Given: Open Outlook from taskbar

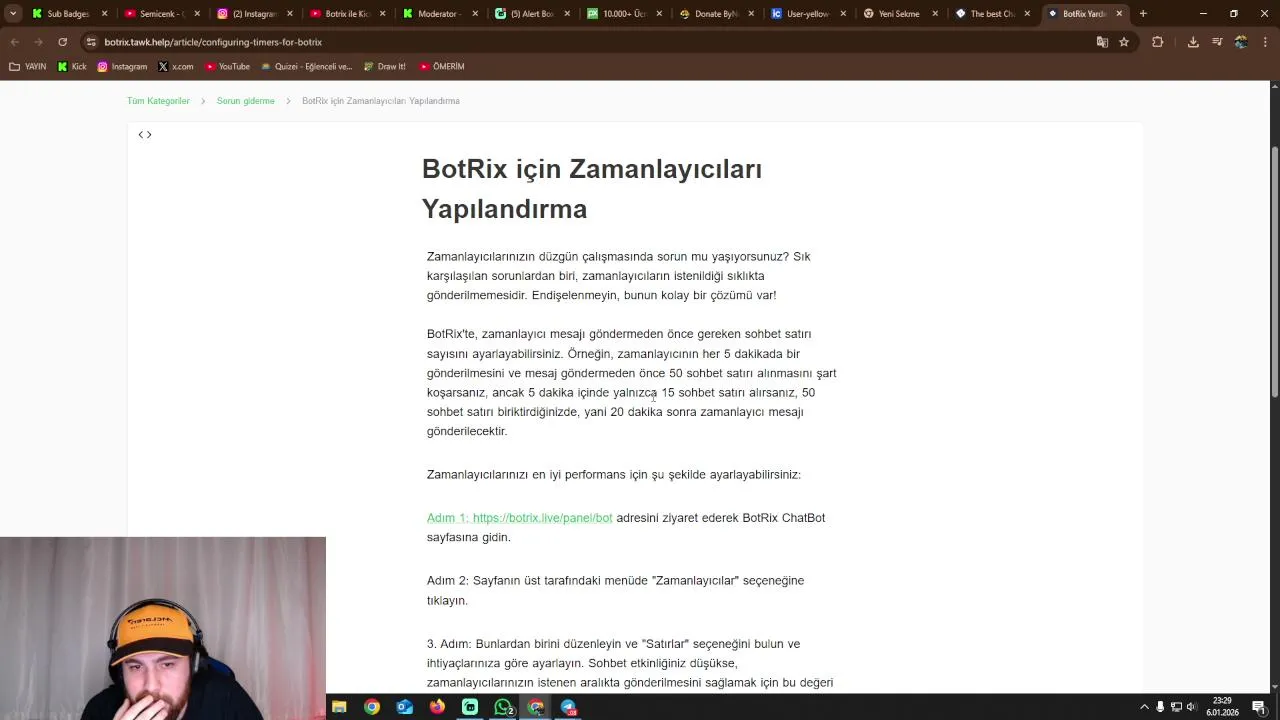Looking at the screenshot, I should pos(404,707).
